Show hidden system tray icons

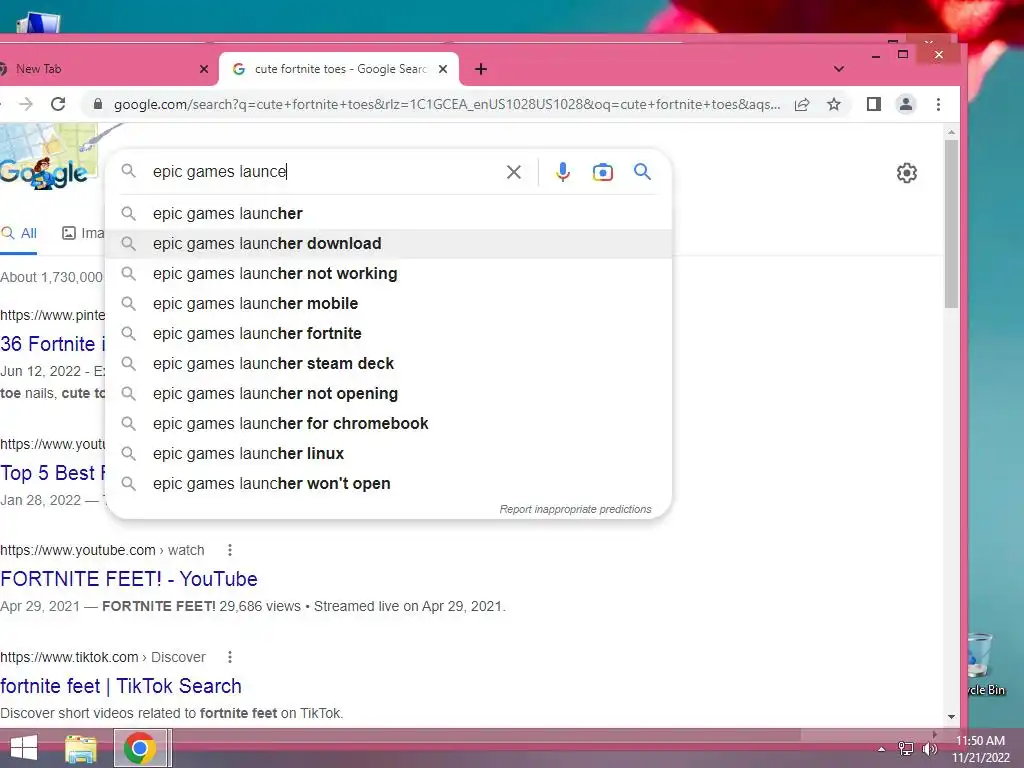coord(882,749)
